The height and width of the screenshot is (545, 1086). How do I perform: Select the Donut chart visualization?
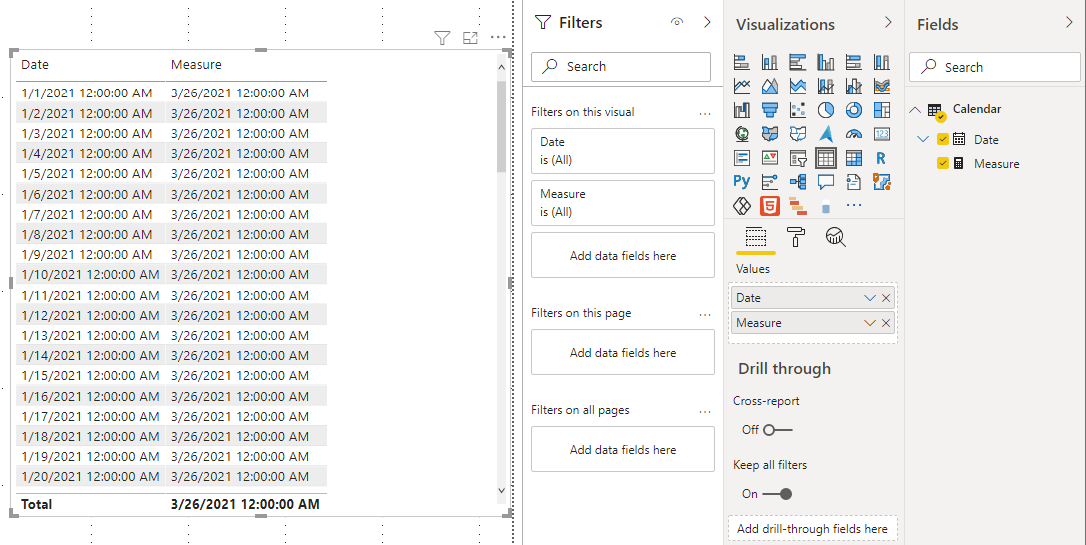click(x=854, y=109)
